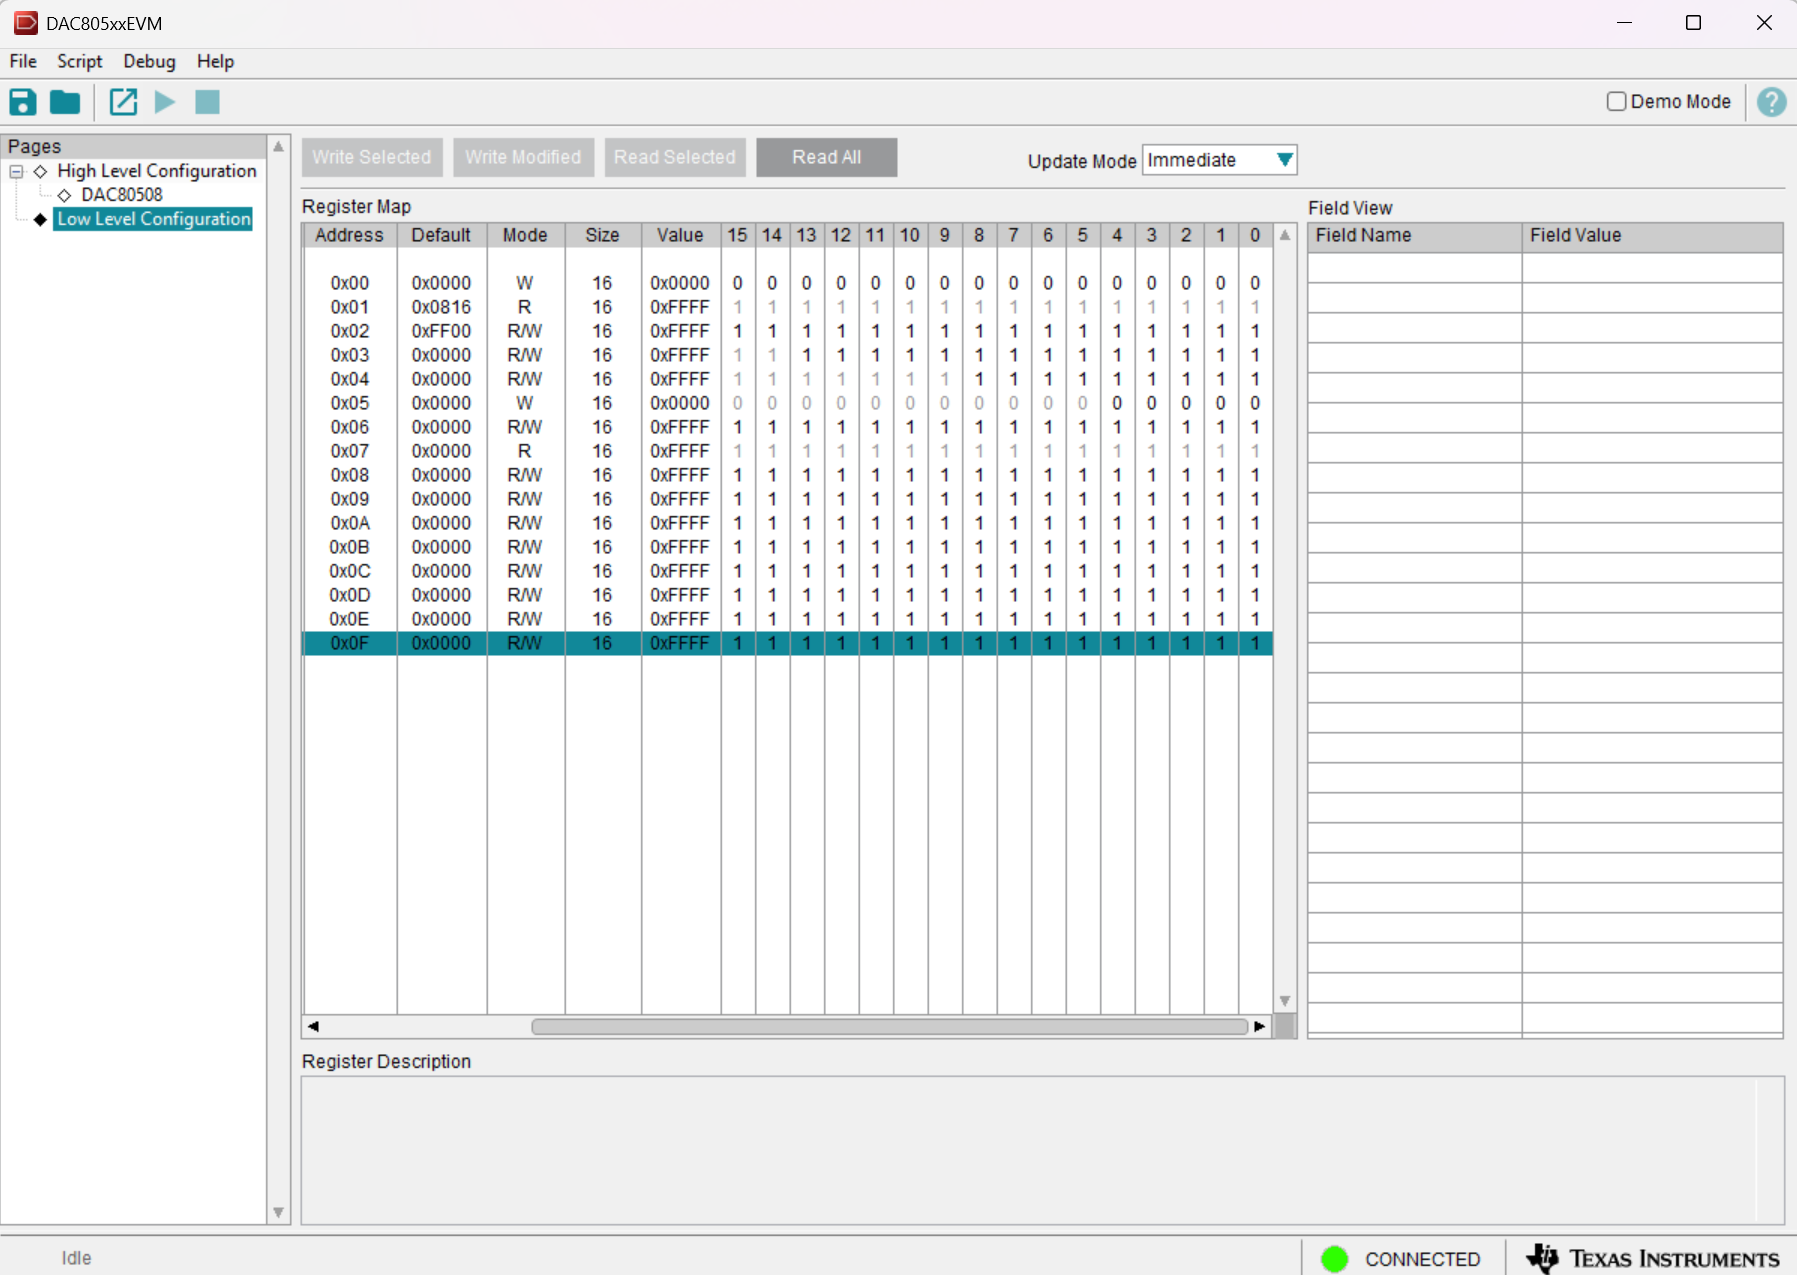Screen dimensions: 1797x1275
Task: Click the launch script editor icon
Action: [x=123, y=102]
